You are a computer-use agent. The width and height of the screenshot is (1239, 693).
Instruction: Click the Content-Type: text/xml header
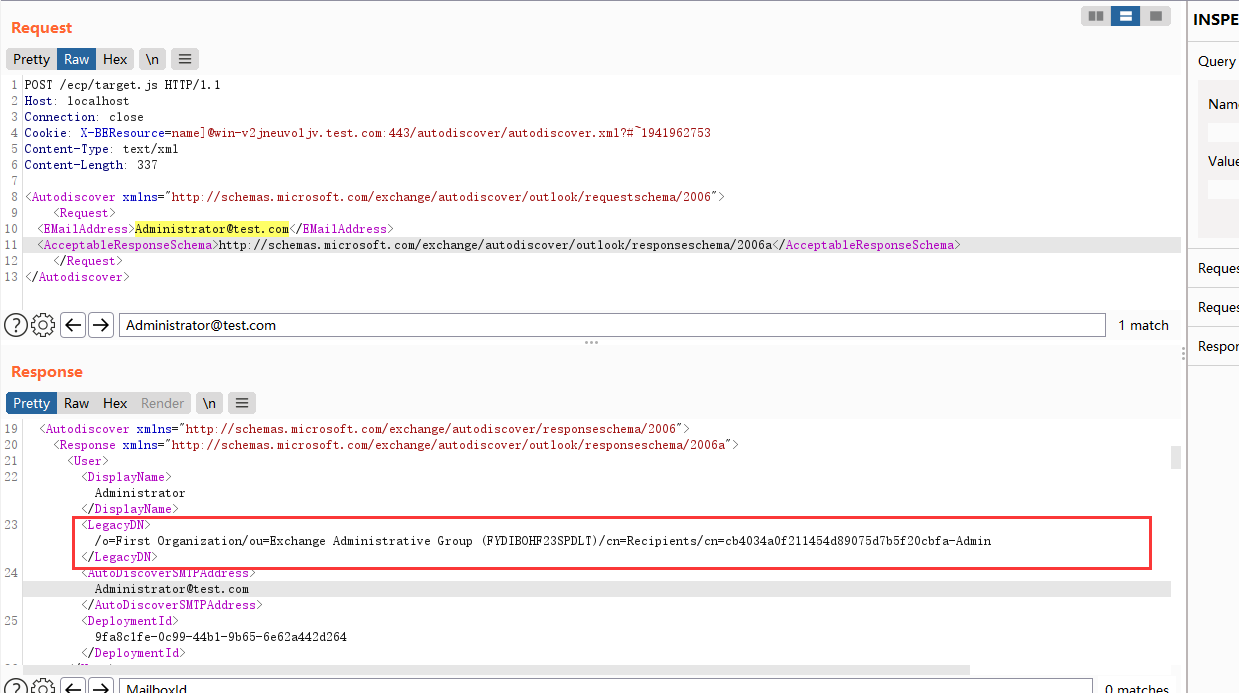coord(101,149)
